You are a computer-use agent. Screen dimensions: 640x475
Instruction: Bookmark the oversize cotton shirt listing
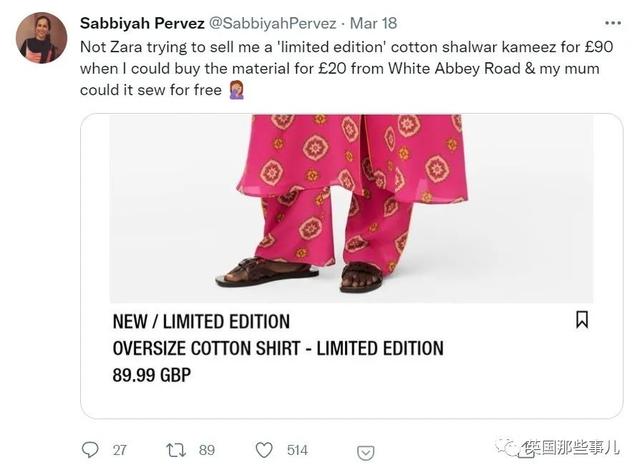click(582, 320)
